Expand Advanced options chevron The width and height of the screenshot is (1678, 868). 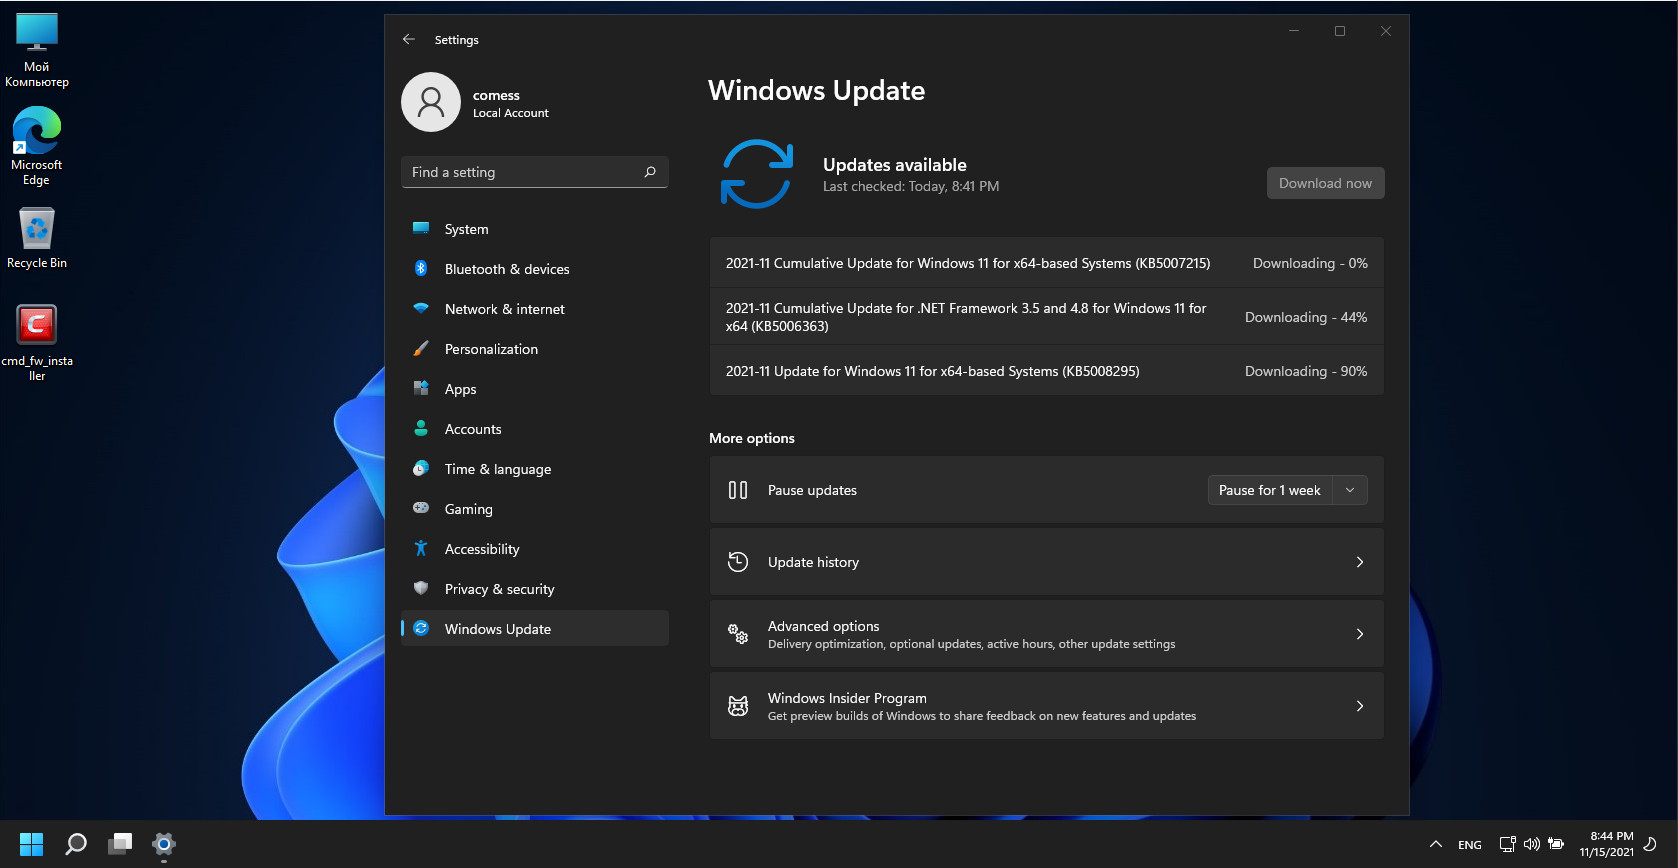1360,634
